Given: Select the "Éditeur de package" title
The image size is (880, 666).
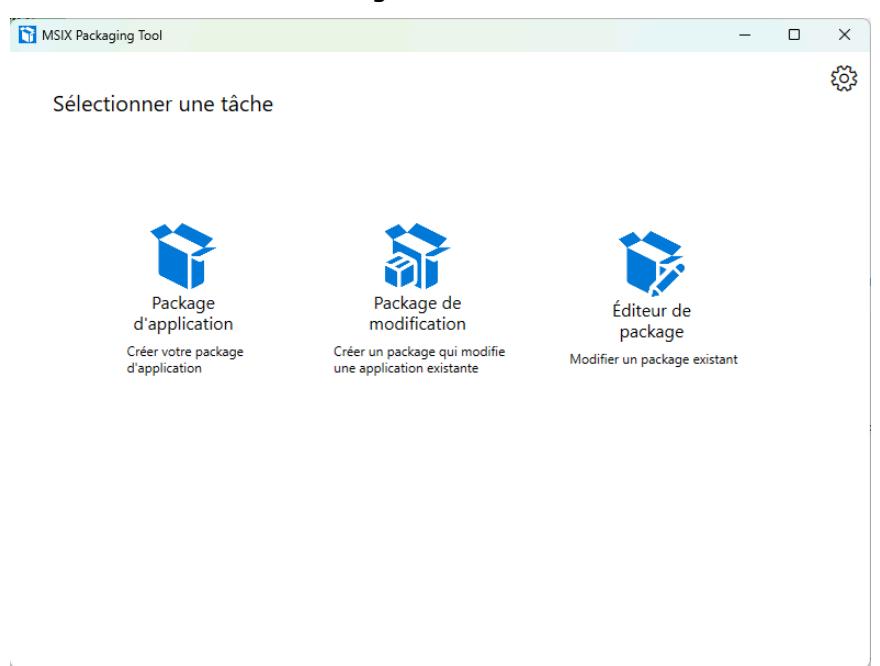Looking at the screenshot, I should coord(652,320).
